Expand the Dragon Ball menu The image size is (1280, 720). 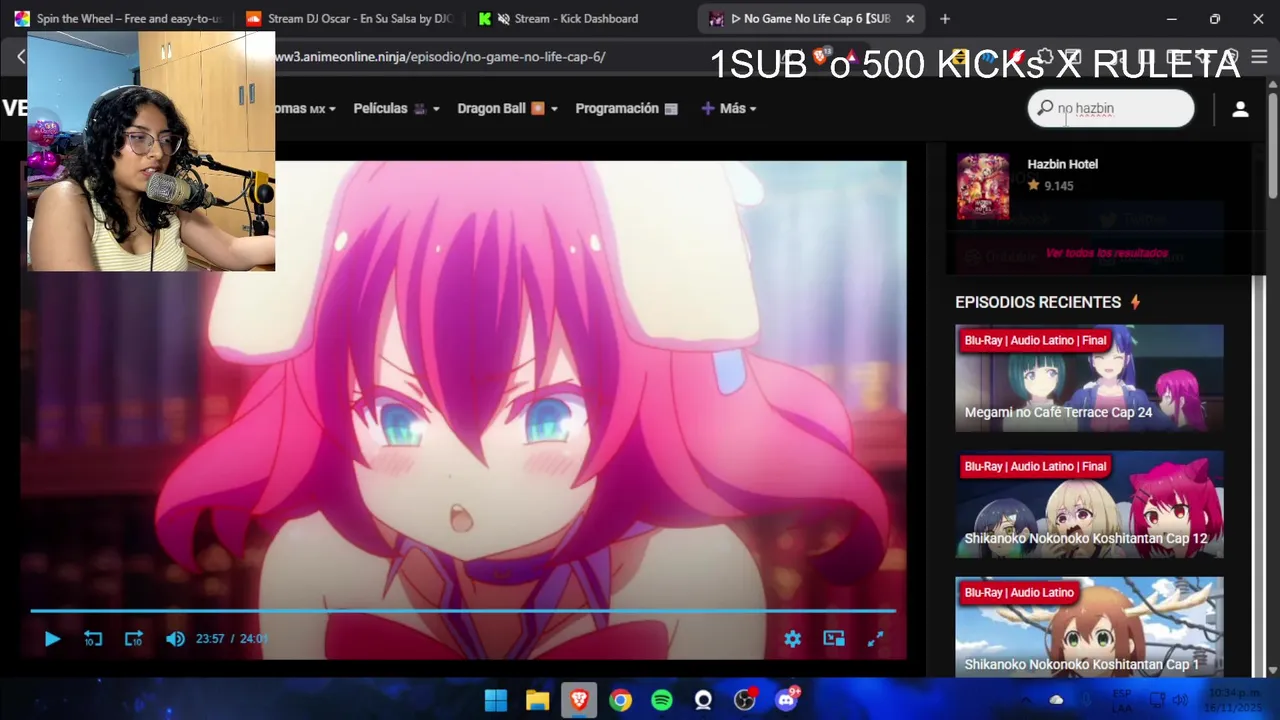pos(507,108)
